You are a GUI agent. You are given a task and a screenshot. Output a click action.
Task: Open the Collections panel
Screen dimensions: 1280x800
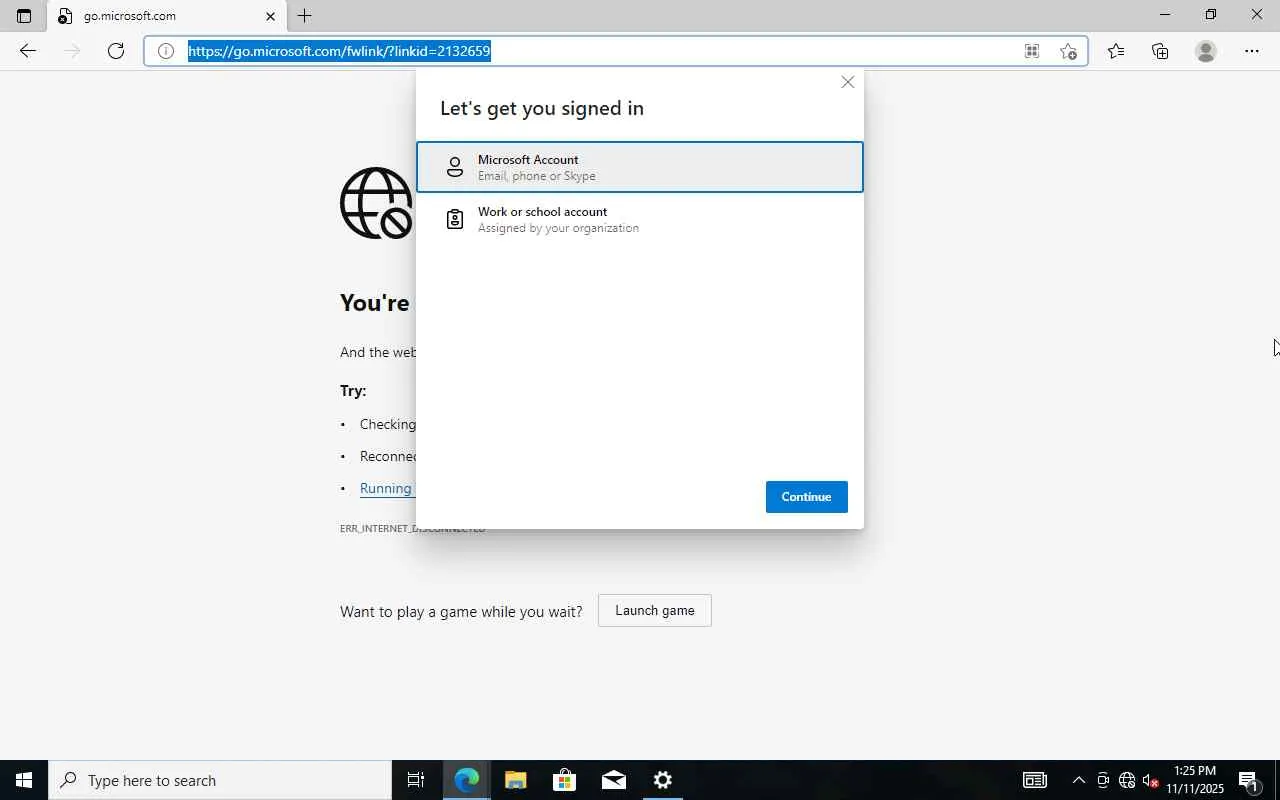coord(1160,51)
